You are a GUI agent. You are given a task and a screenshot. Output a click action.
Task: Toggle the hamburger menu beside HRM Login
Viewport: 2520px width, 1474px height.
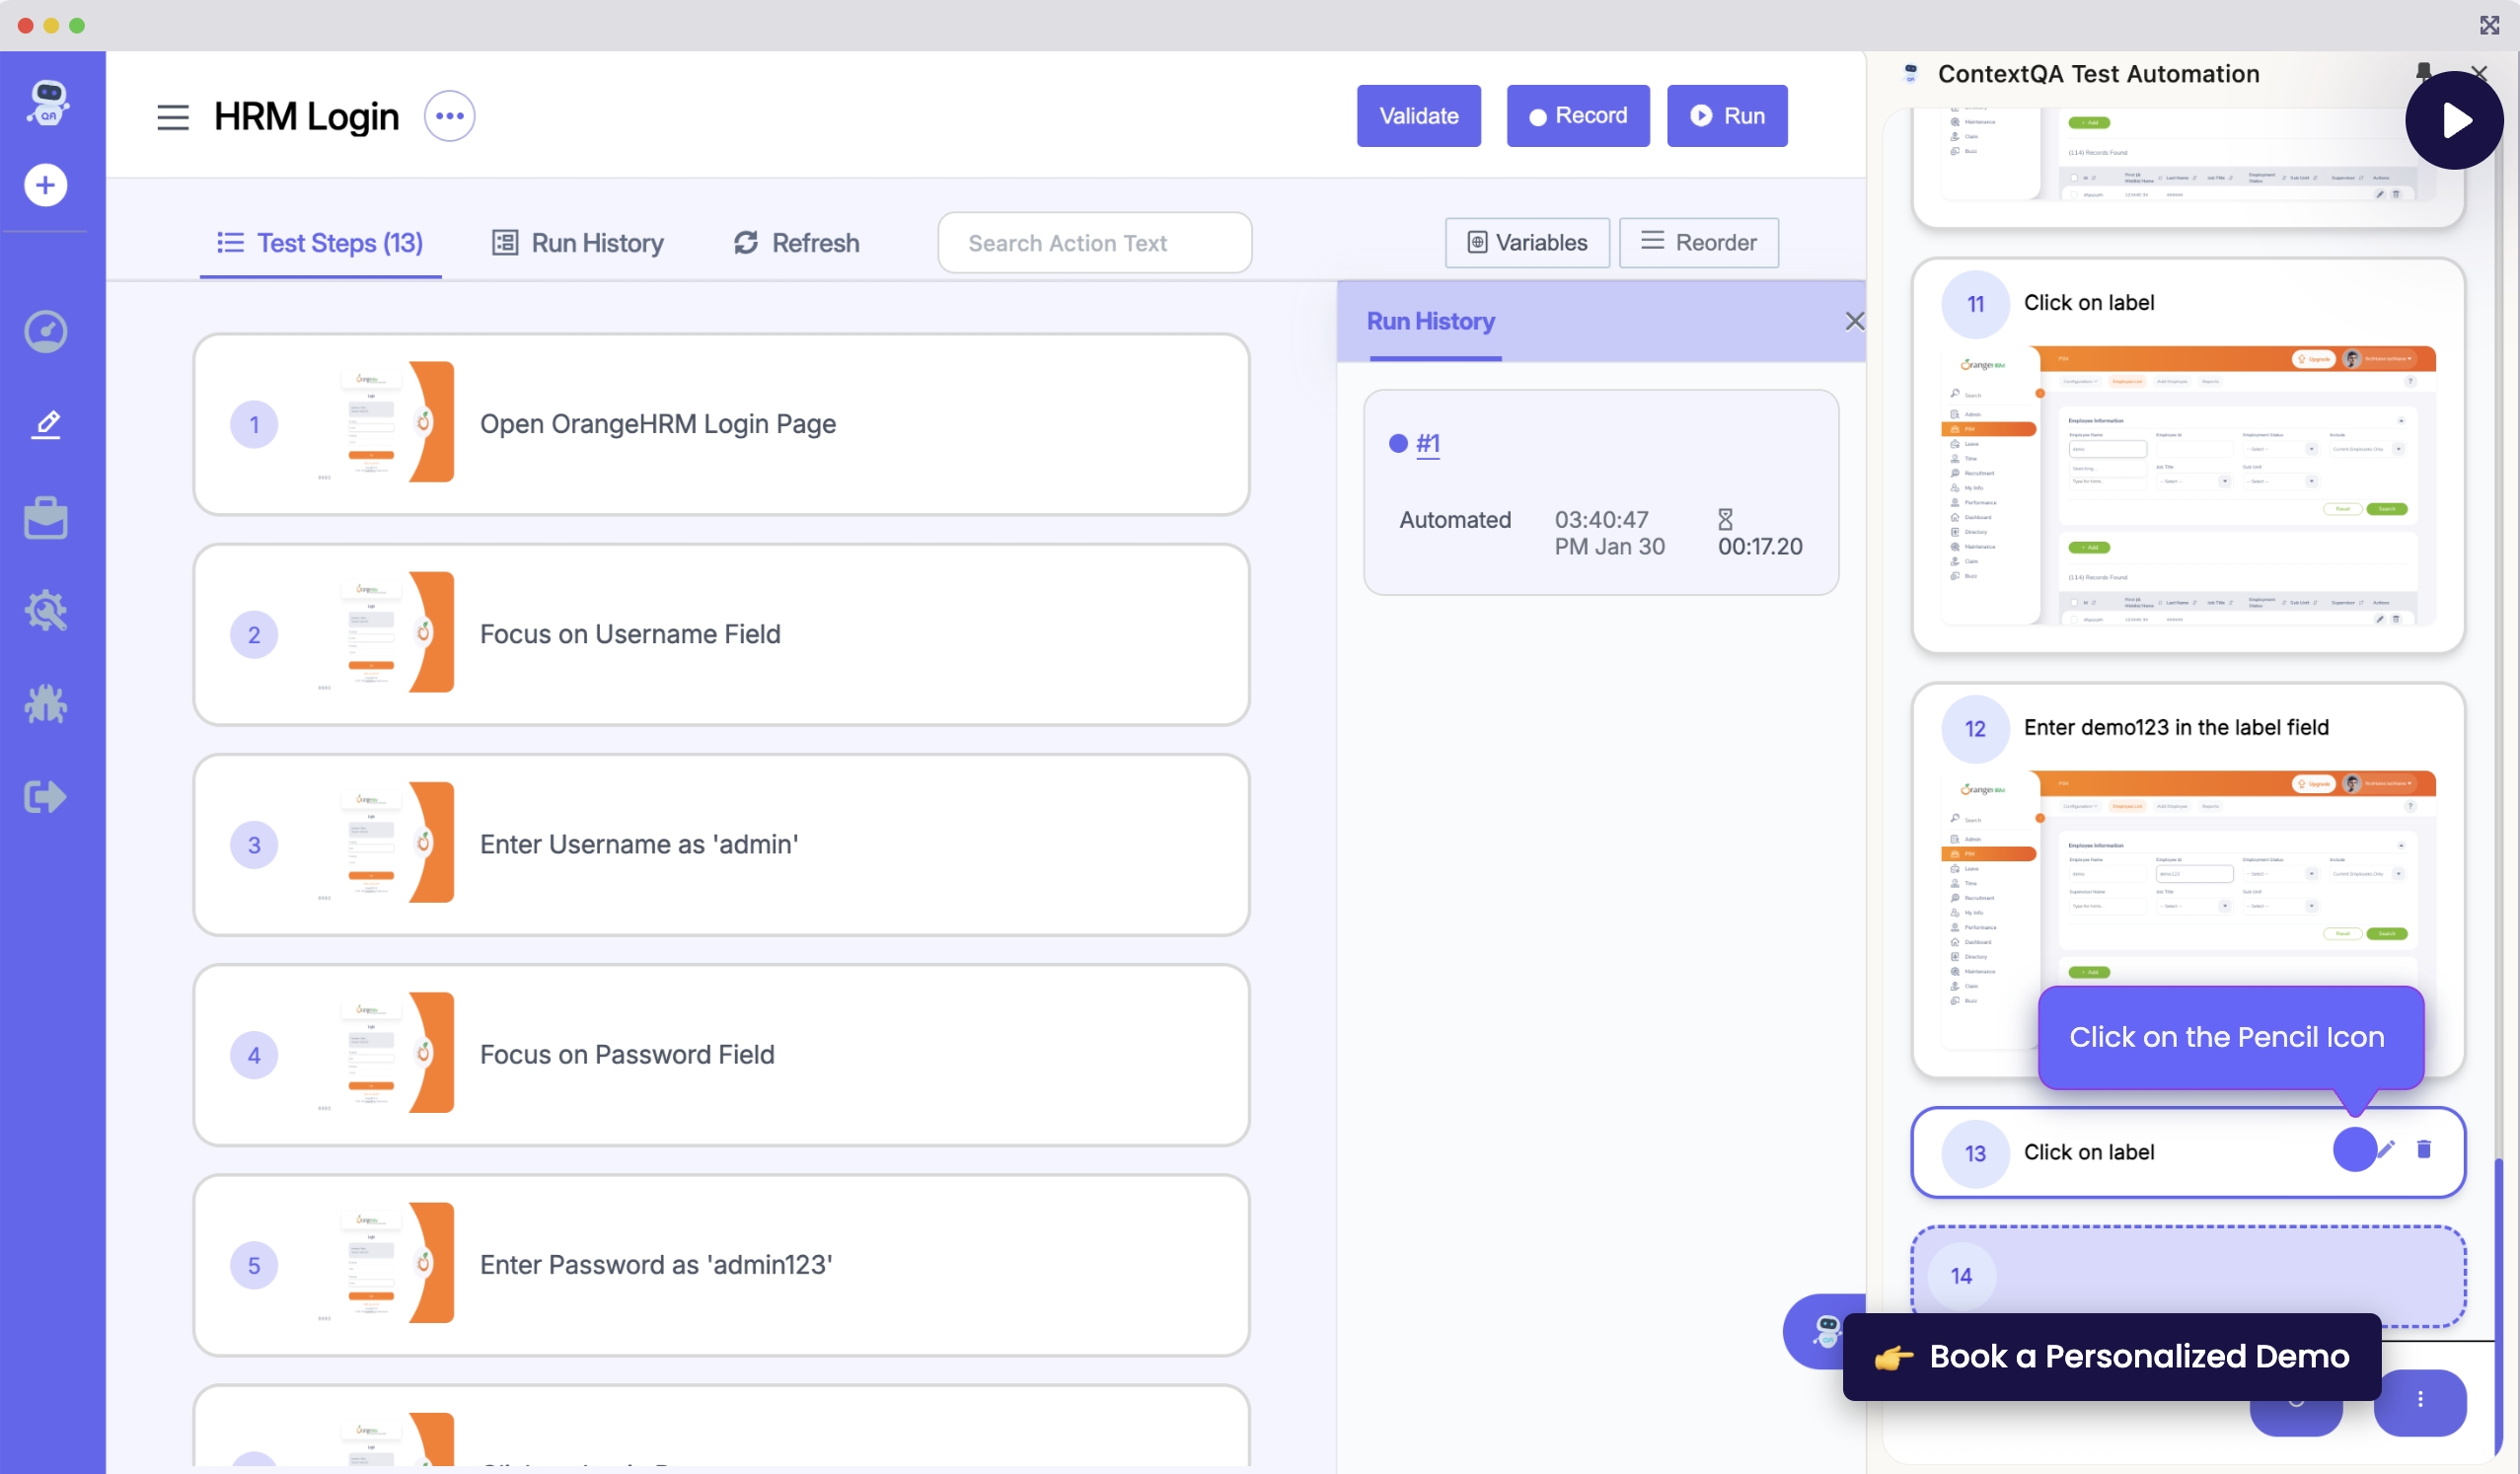[x=172, y=117]
